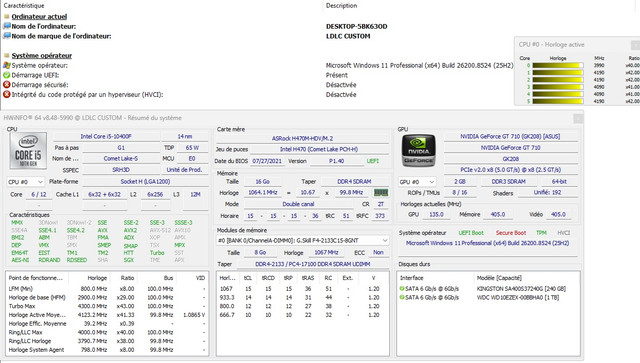
Task: Click the green TPM status label
Action: click(x=541, y=233)
